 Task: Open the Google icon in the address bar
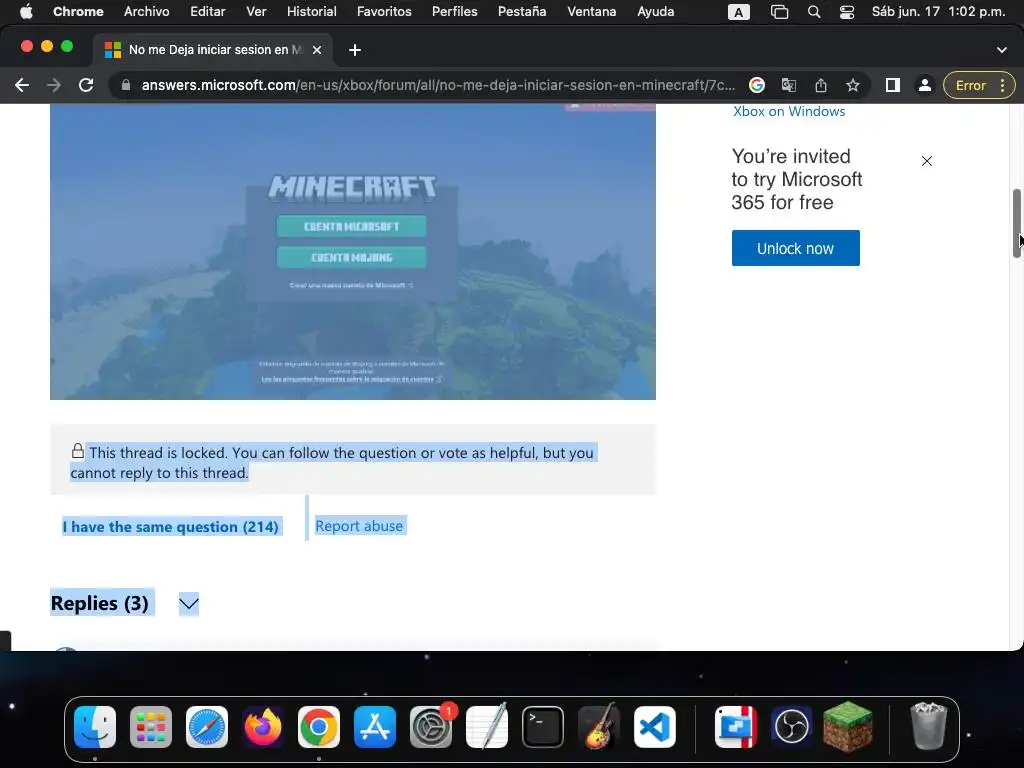[756, 86]
